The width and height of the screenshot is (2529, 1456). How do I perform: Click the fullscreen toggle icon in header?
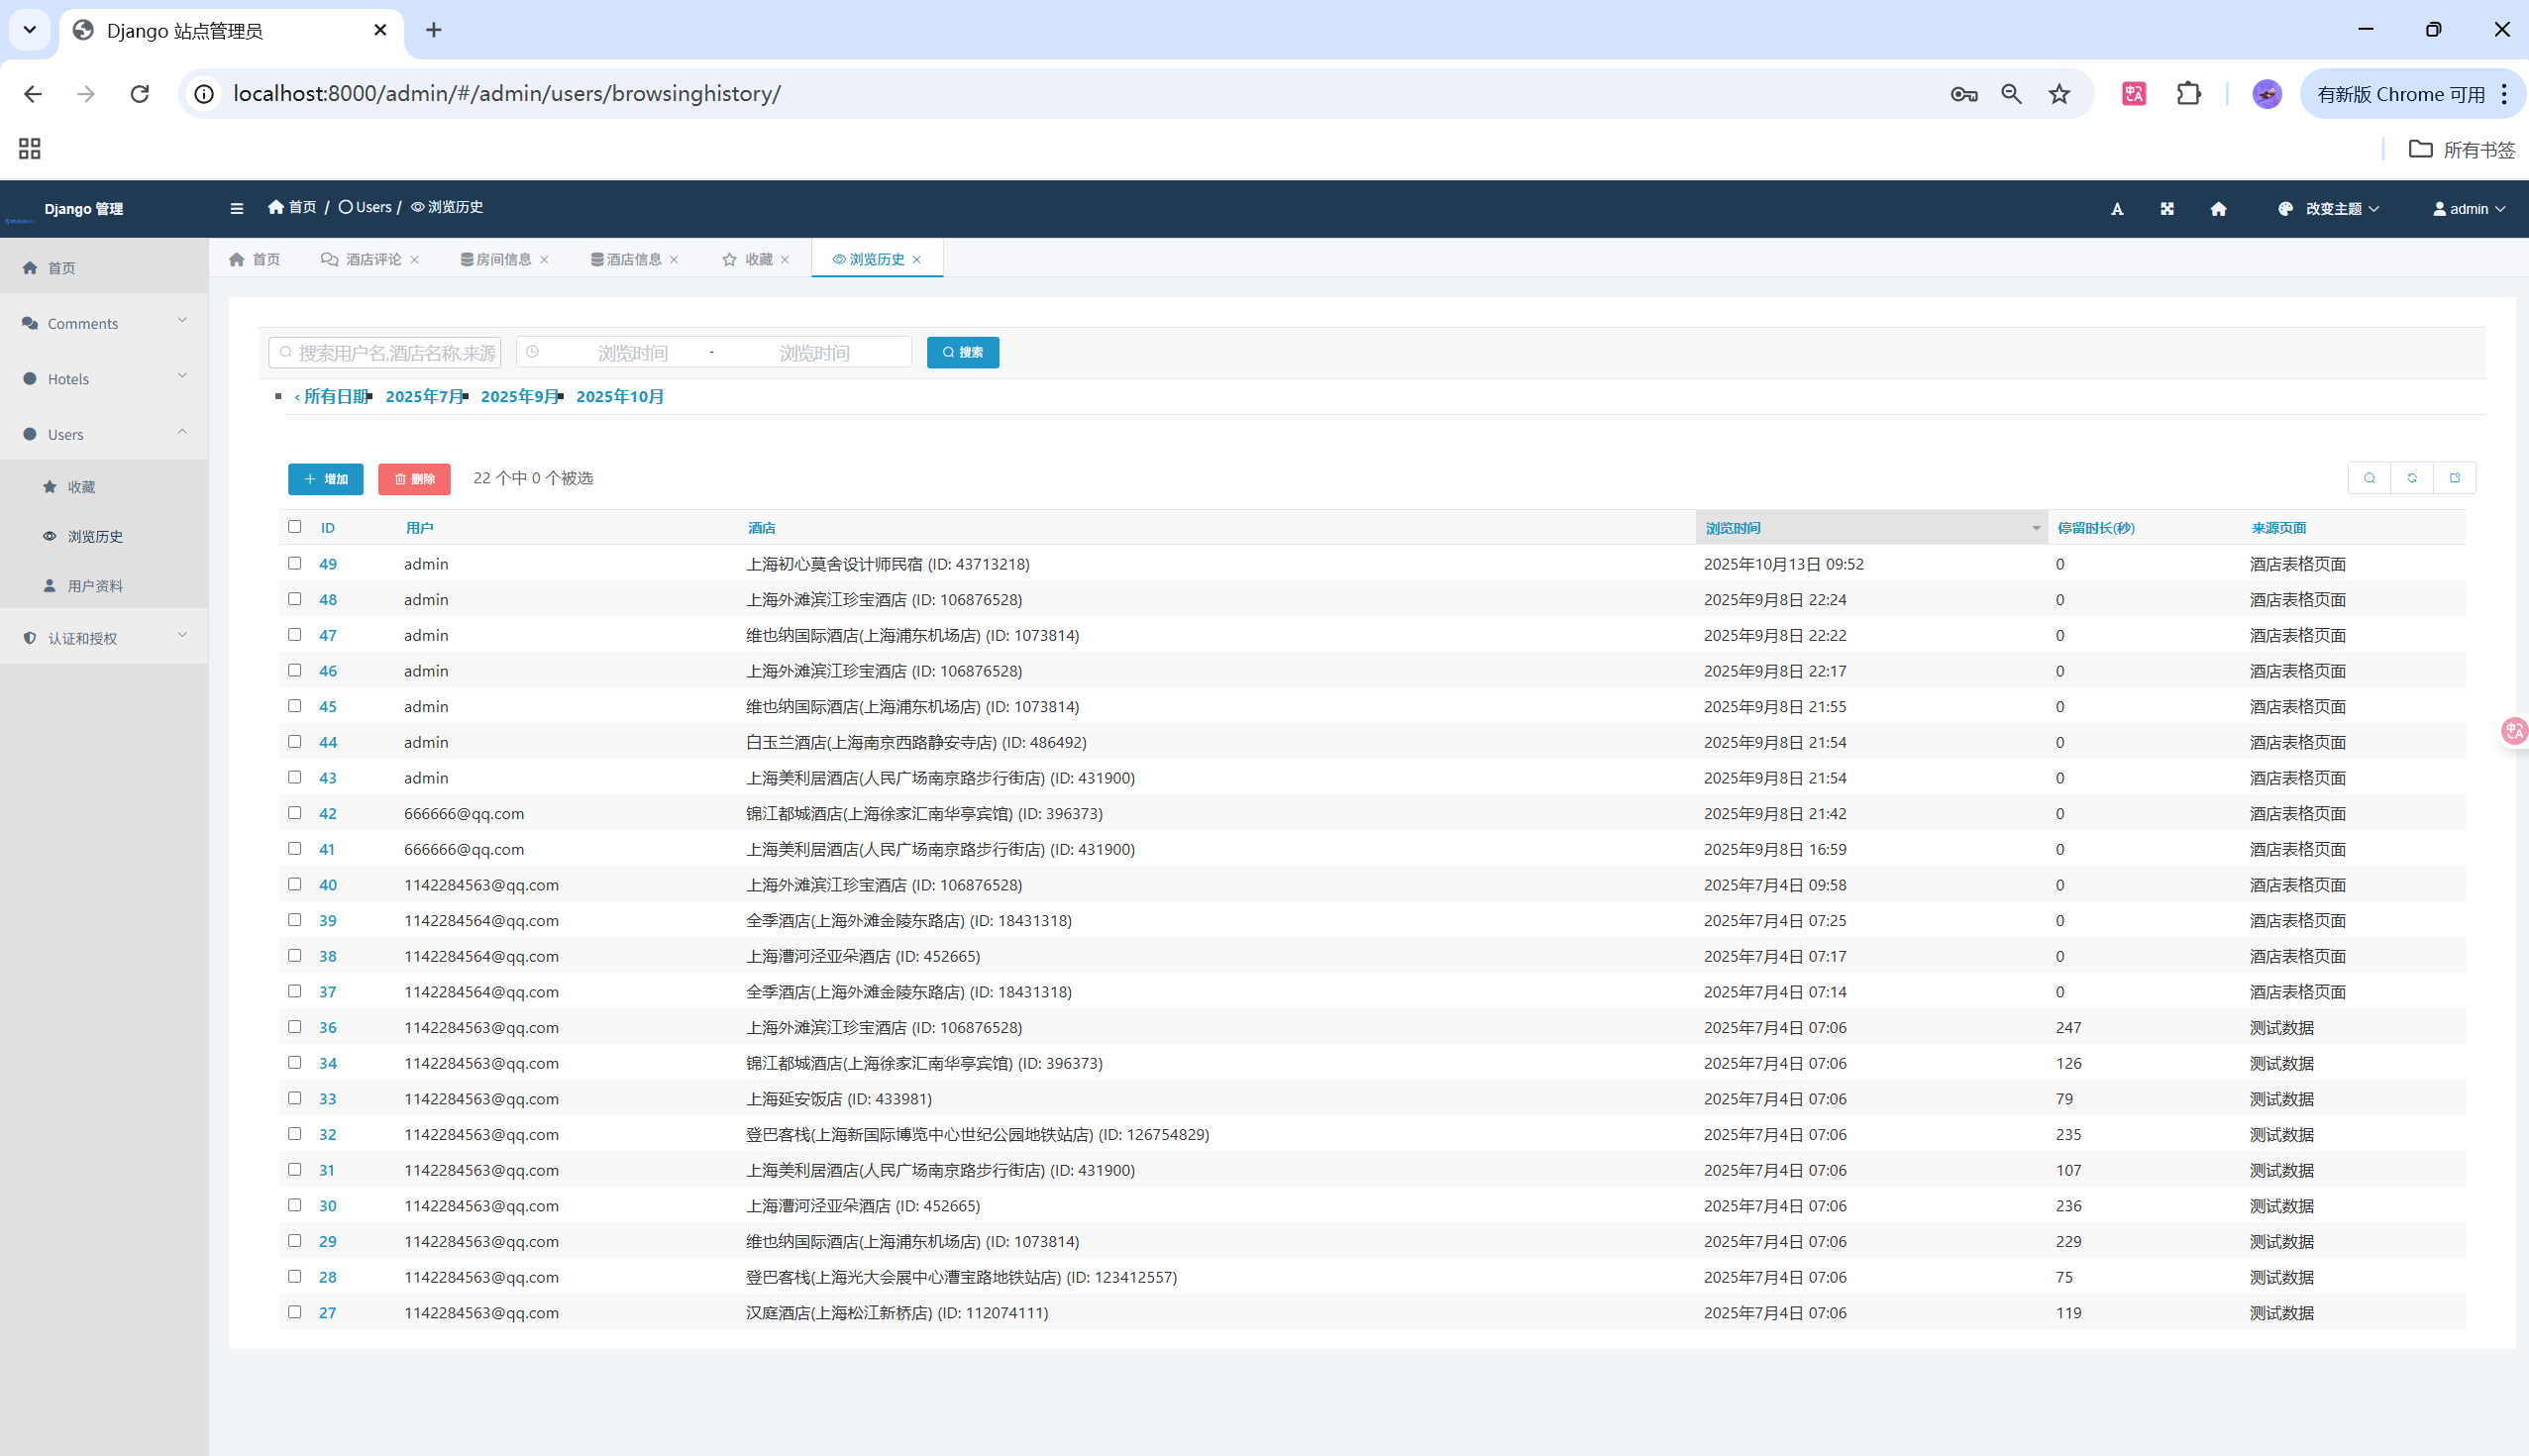(x=2167, y=209)
